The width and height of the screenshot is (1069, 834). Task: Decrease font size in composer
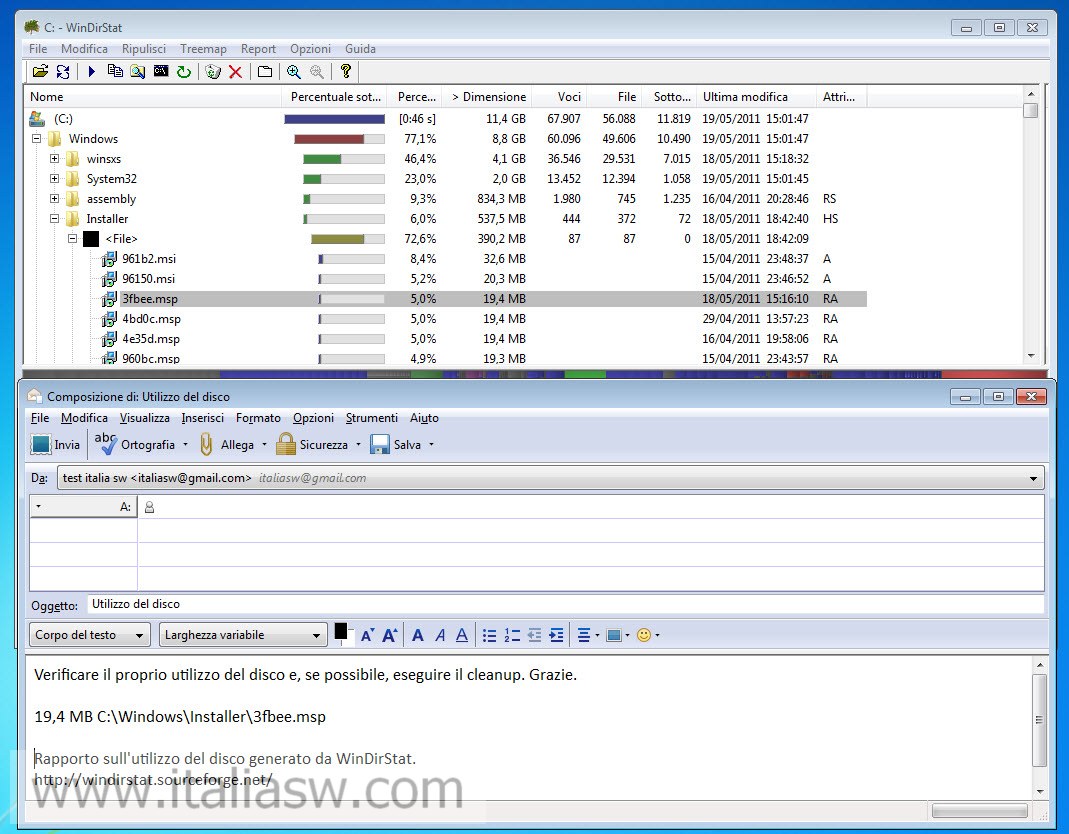[367, 636]
